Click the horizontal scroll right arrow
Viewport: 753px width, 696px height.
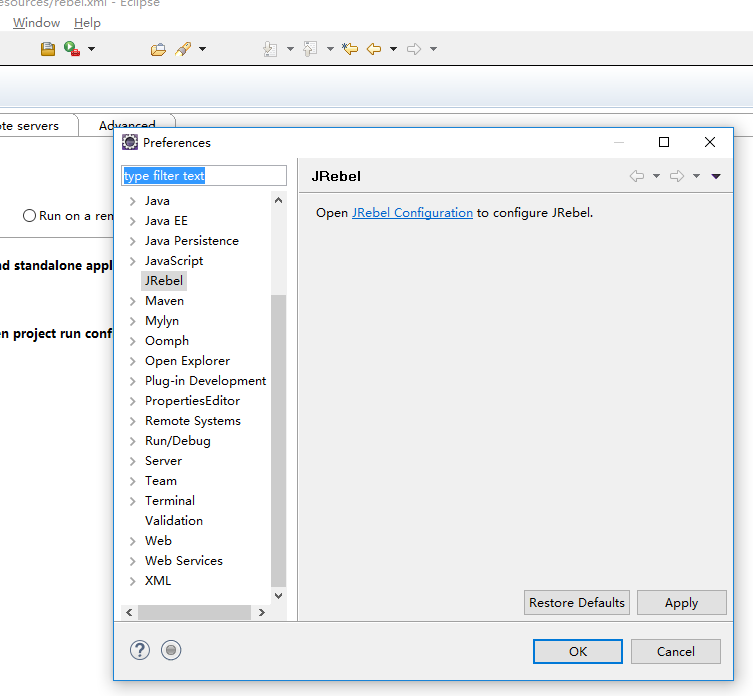(262, 612)
